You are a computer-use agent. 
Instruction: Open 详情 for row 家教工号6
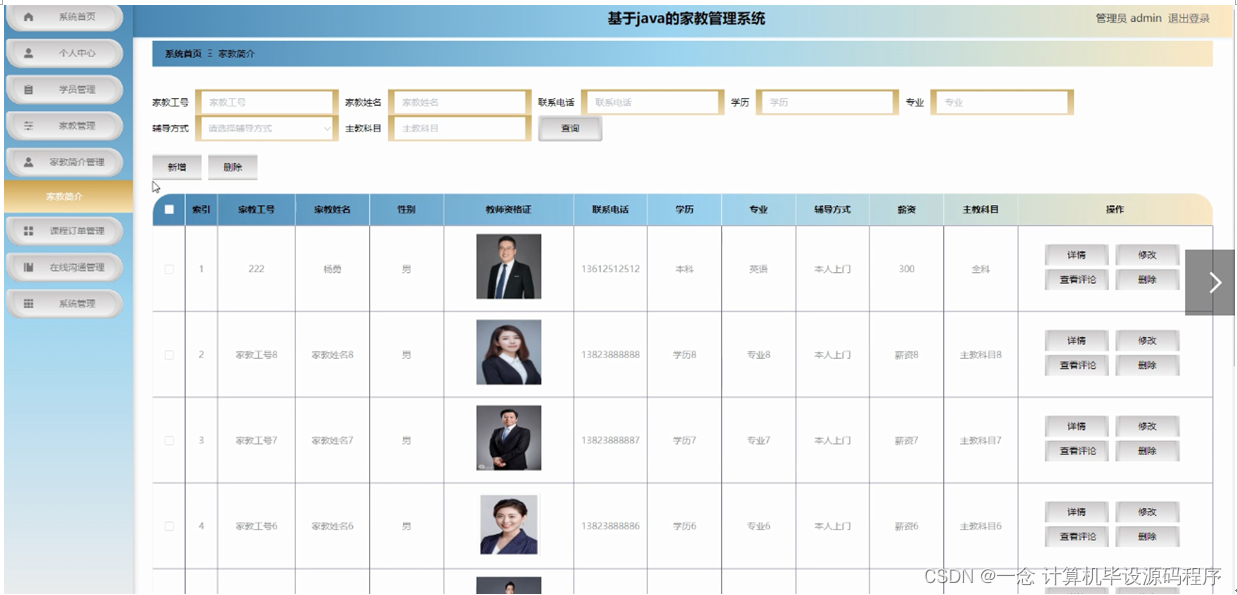click(x=1076, y=512)
